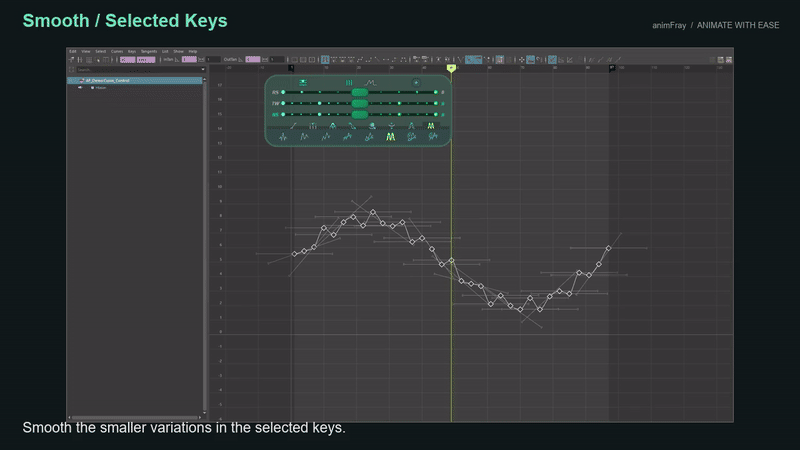Click the highlighted yellow Smooth Selected Keys tool
Screen dimensions: 800x450
click(x=390, y=137)
